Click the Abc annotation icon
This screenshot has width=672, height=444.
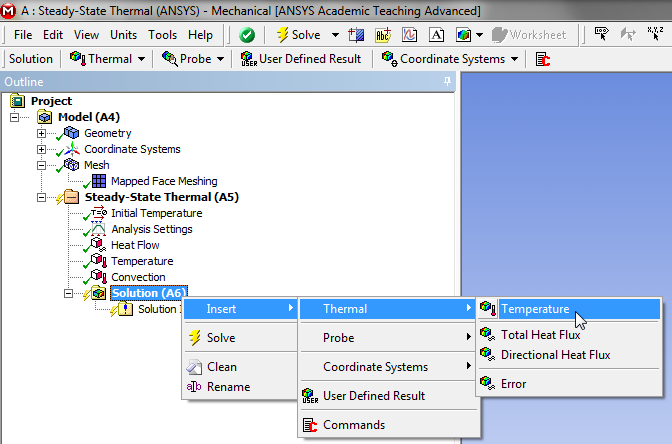click(383, 35)
